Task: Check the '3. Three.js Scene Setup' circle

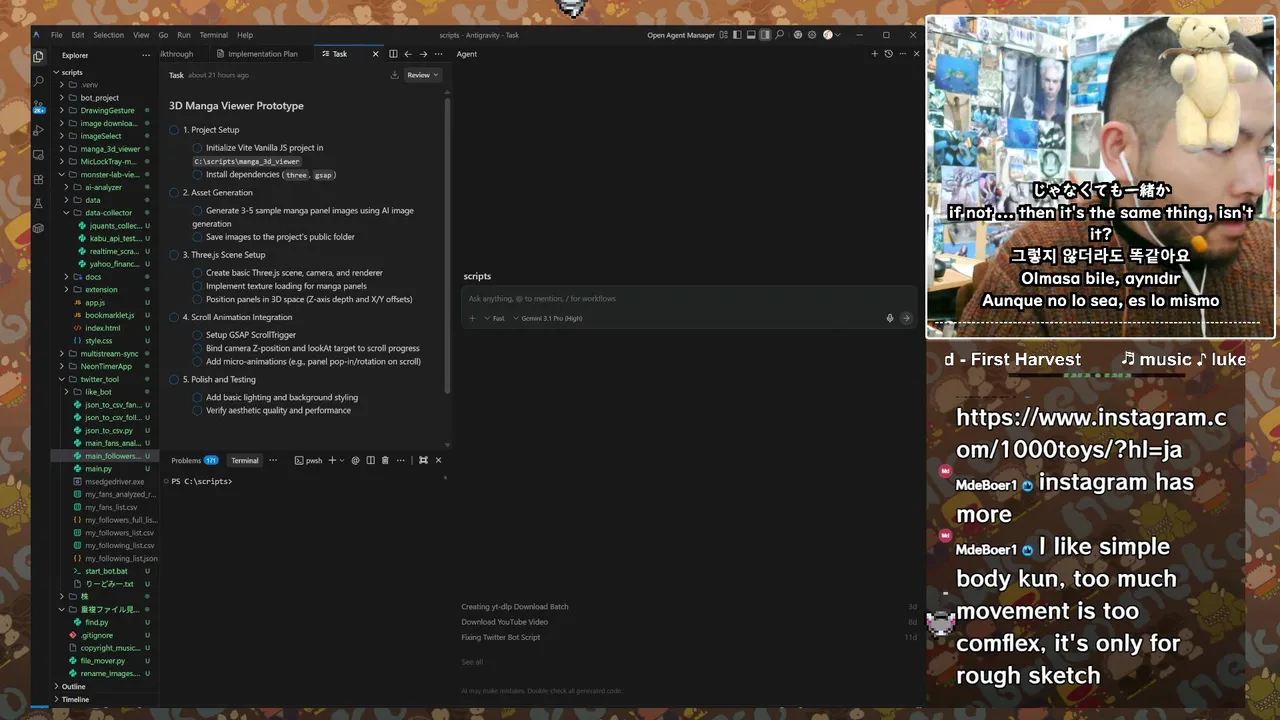Action: pos(174,255)
